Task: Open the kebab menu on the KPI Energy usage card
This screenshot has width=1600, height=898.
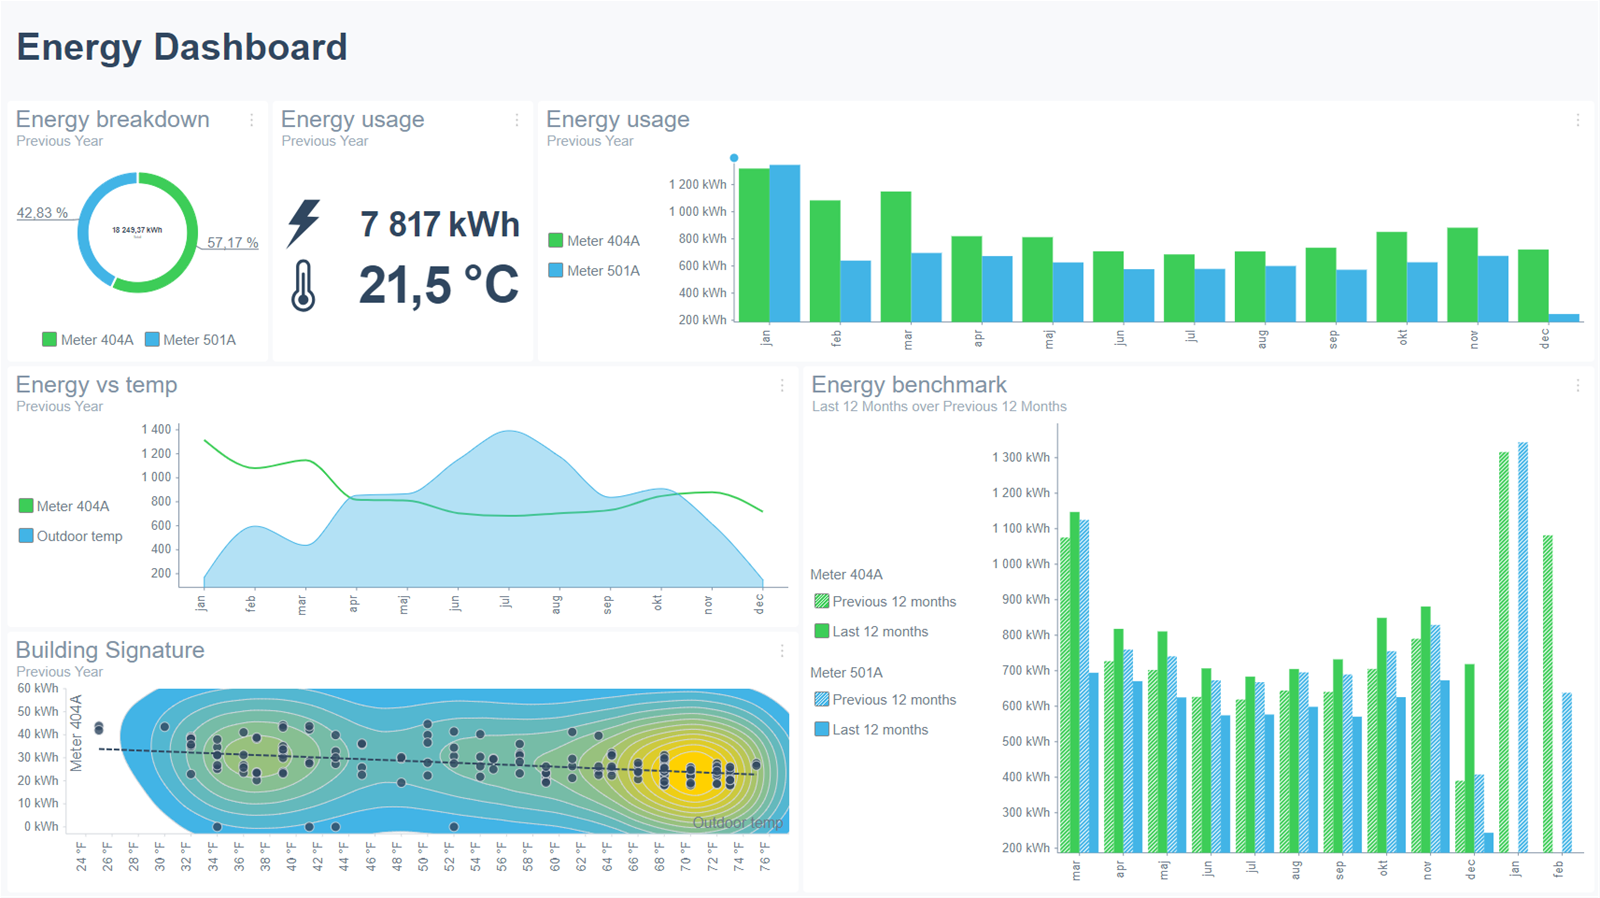Action: click(517, 120)
